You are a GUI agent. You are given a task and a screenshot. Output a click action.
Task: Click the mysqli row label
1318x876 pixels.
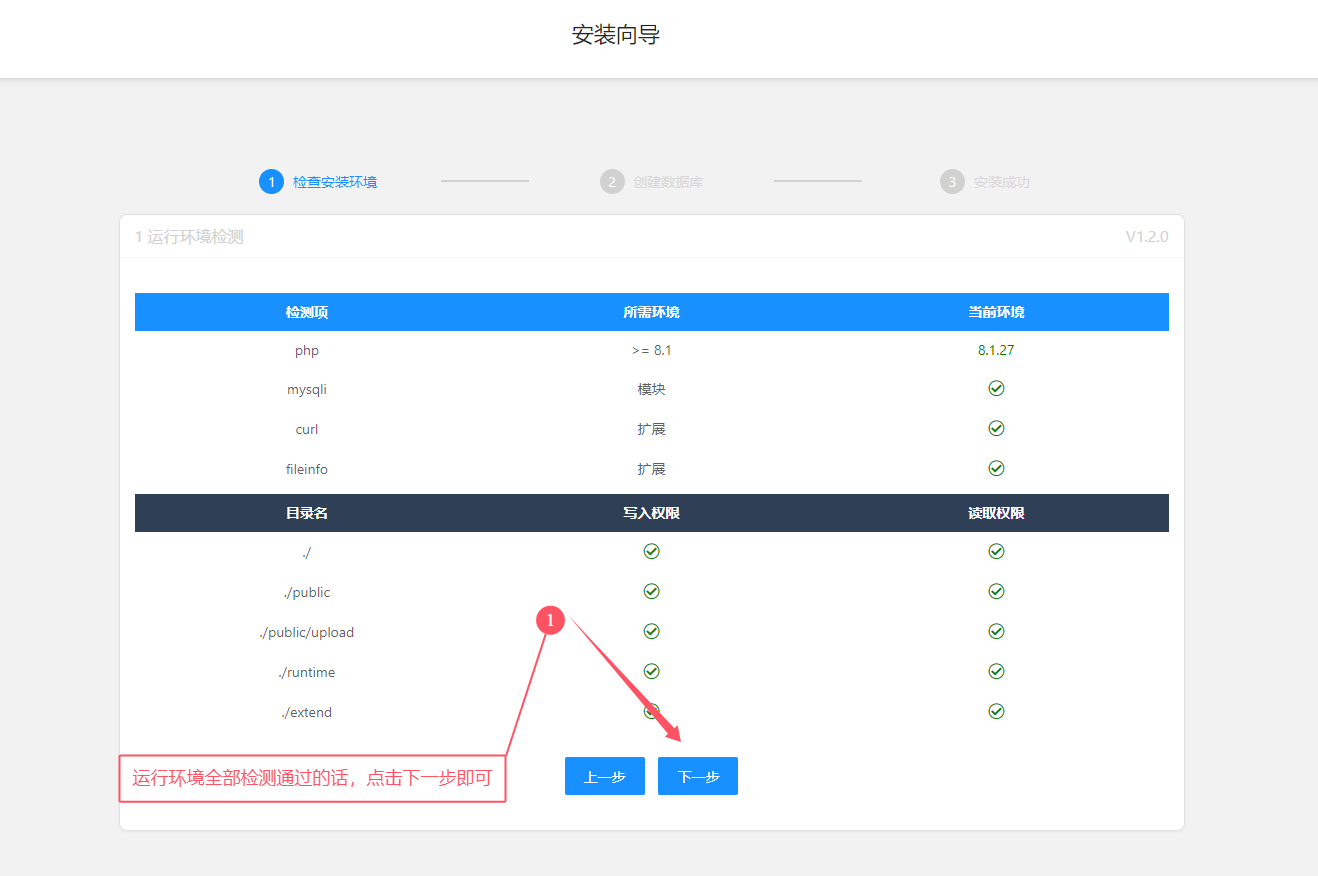click(307, 390)
